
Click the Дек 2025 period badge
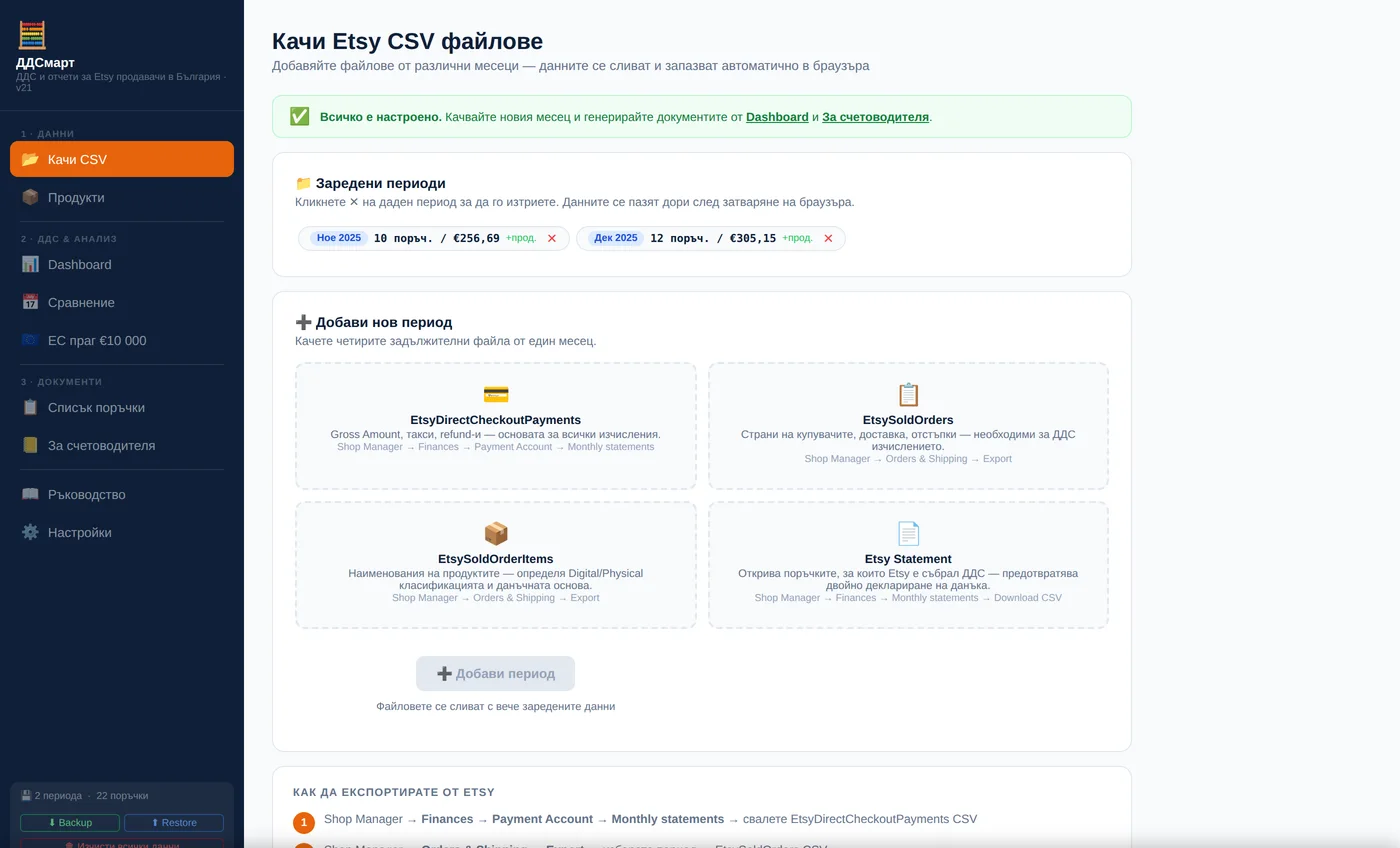coord(616,238)
